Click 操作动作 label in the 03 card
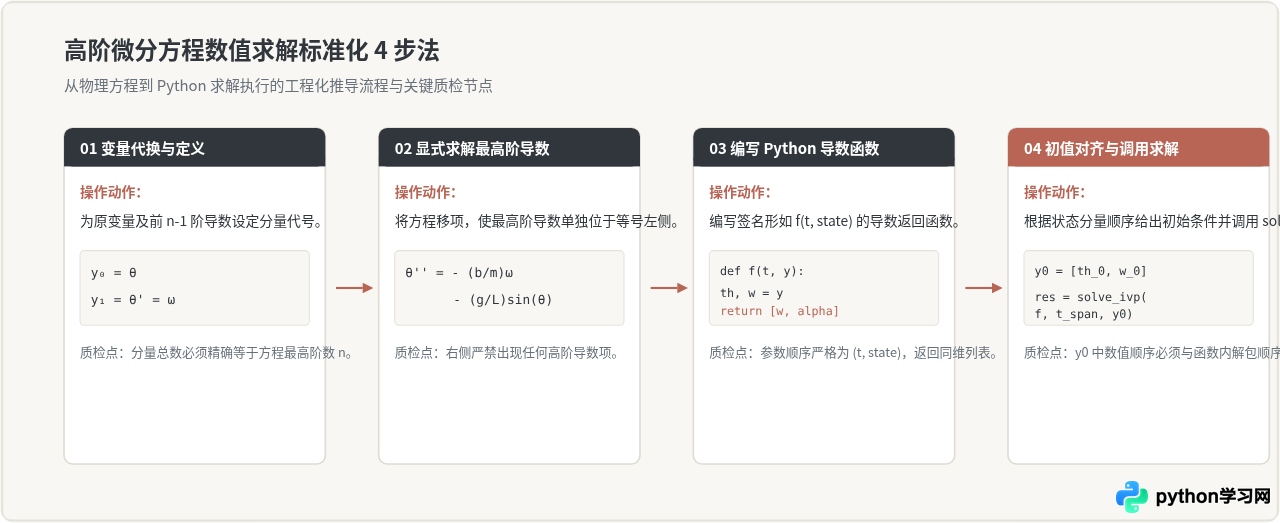This screenshot has height=523, width=1280. (740, 192)
